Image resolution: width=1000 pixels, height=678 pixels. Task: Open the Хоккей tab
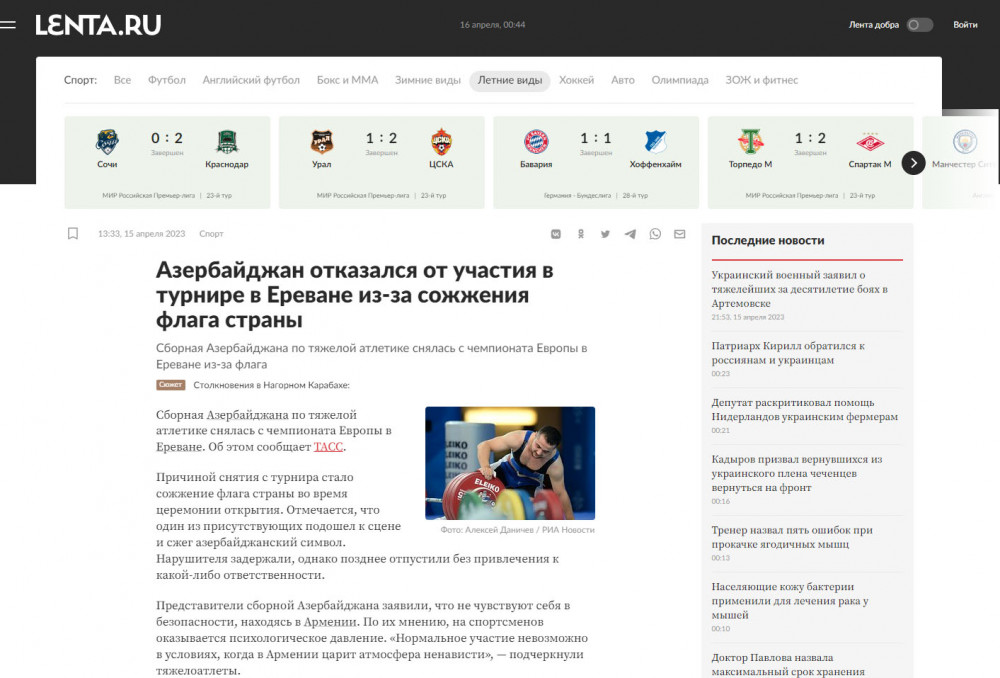[x=577, y=80]
